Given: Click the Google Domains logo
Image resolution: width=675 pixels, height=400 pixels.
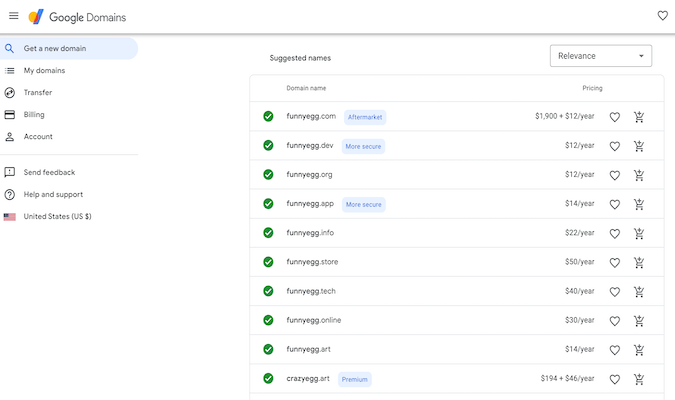Looking at the screenshot, I should click(76, 17).
